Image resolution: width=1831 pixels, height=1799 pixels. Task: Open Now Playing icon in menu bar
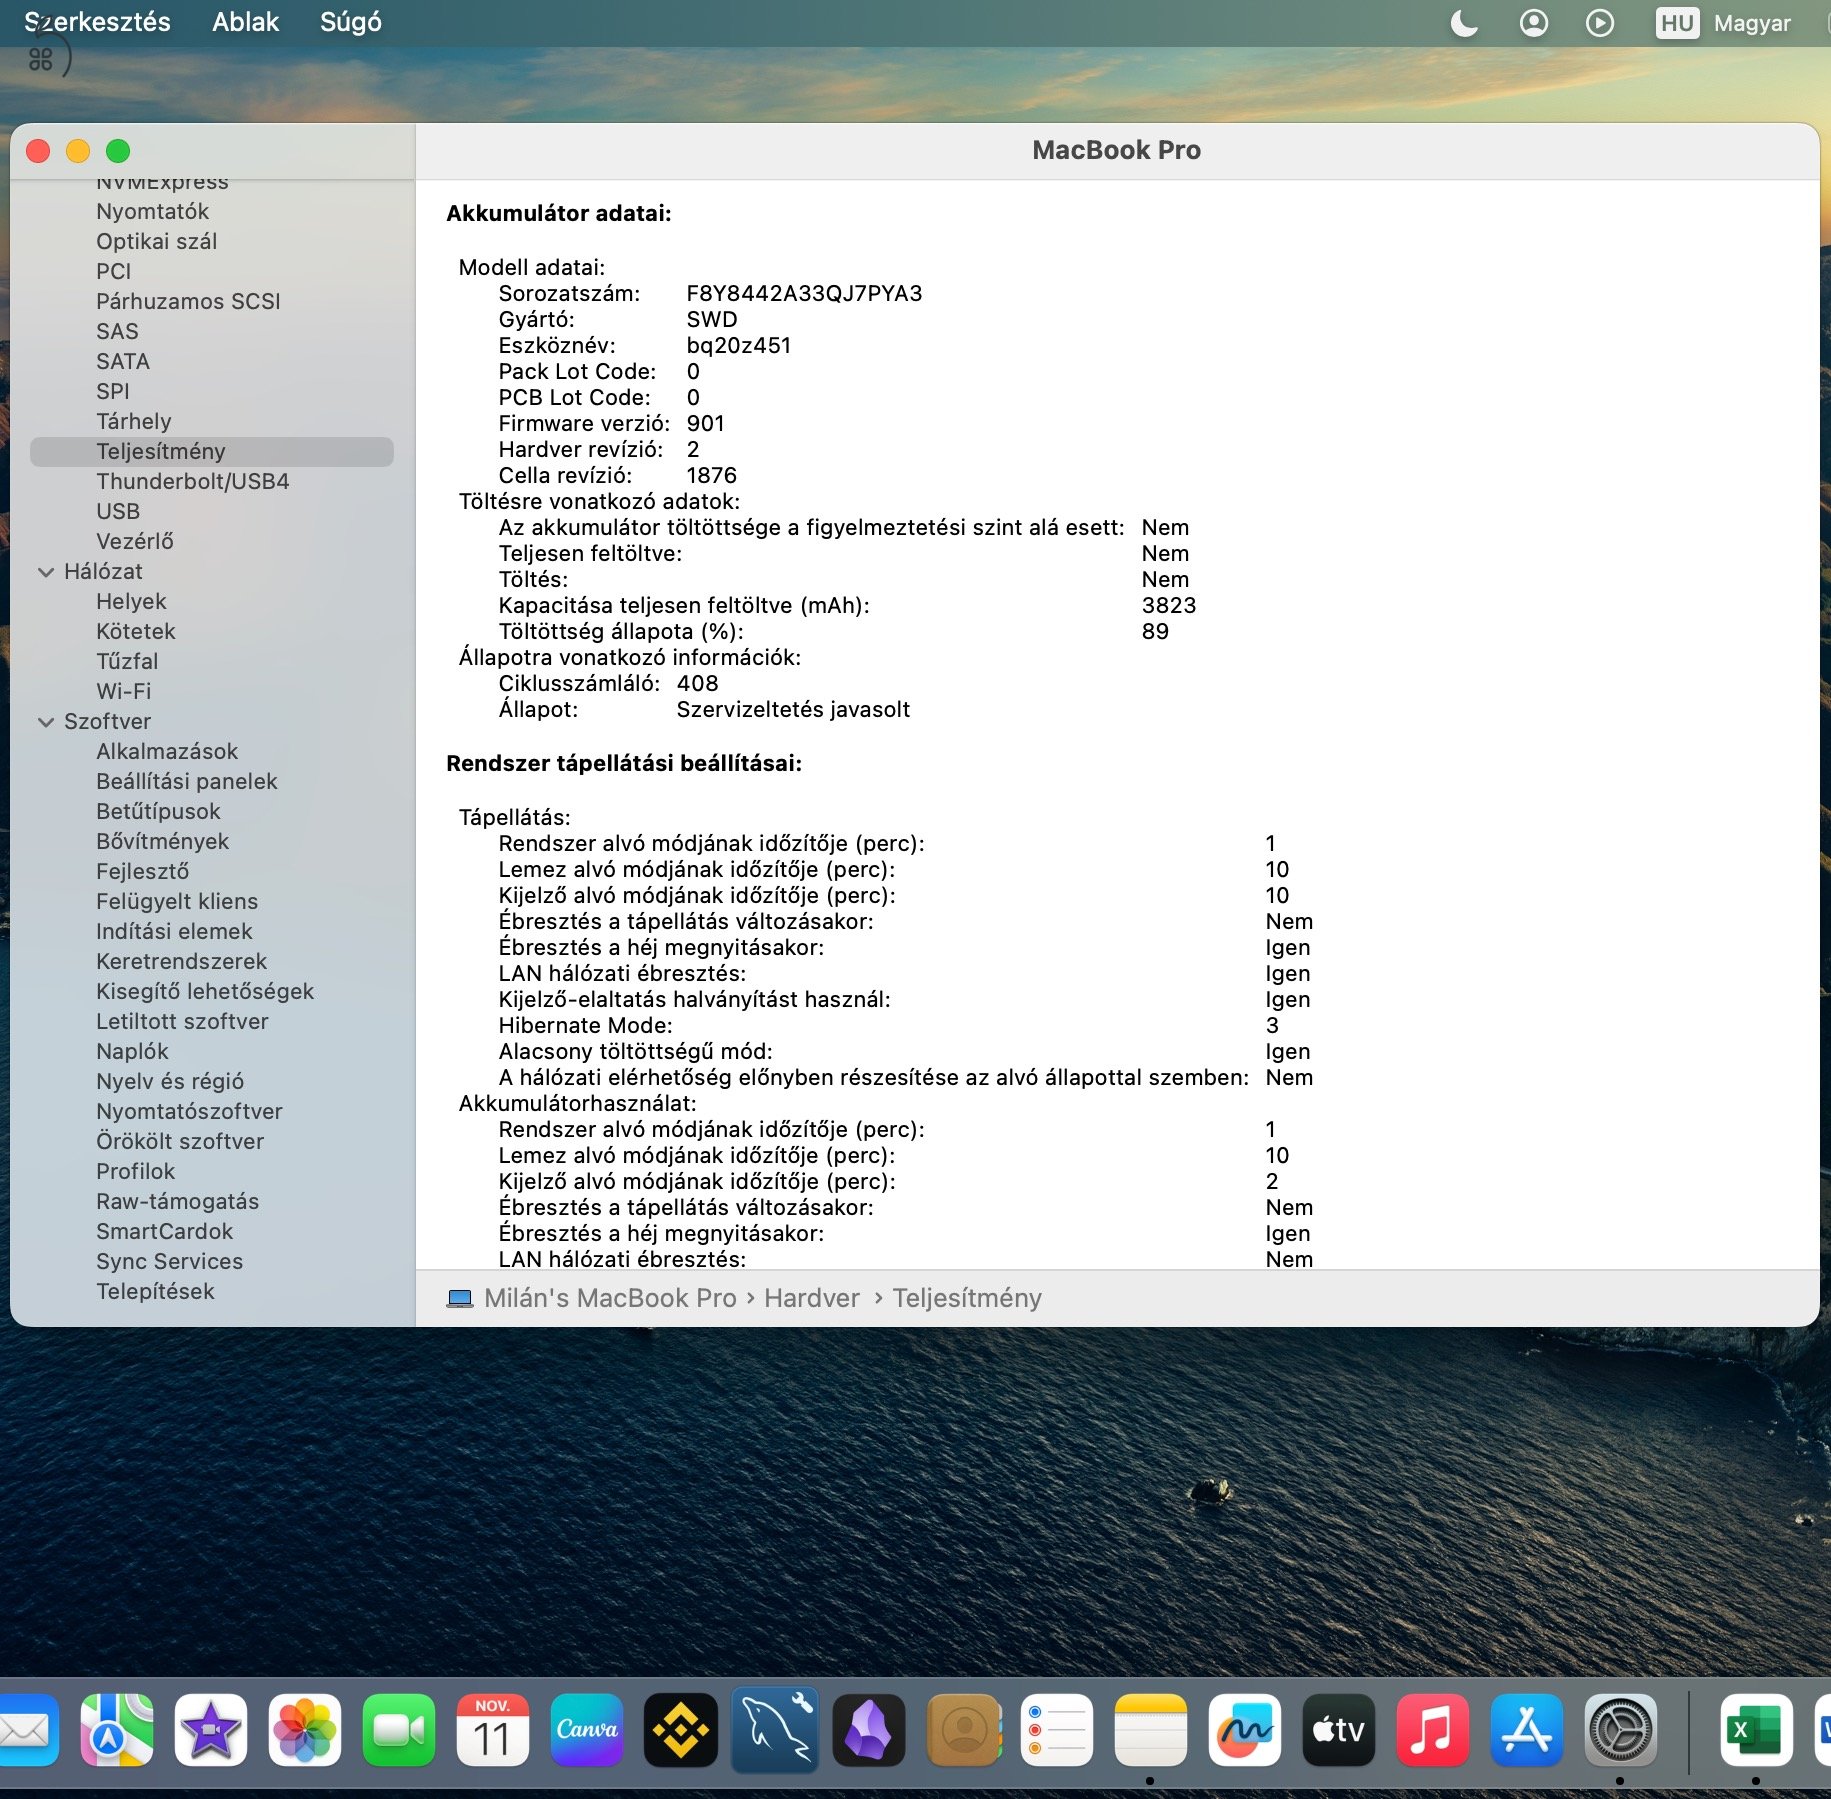pos(1600,23)
